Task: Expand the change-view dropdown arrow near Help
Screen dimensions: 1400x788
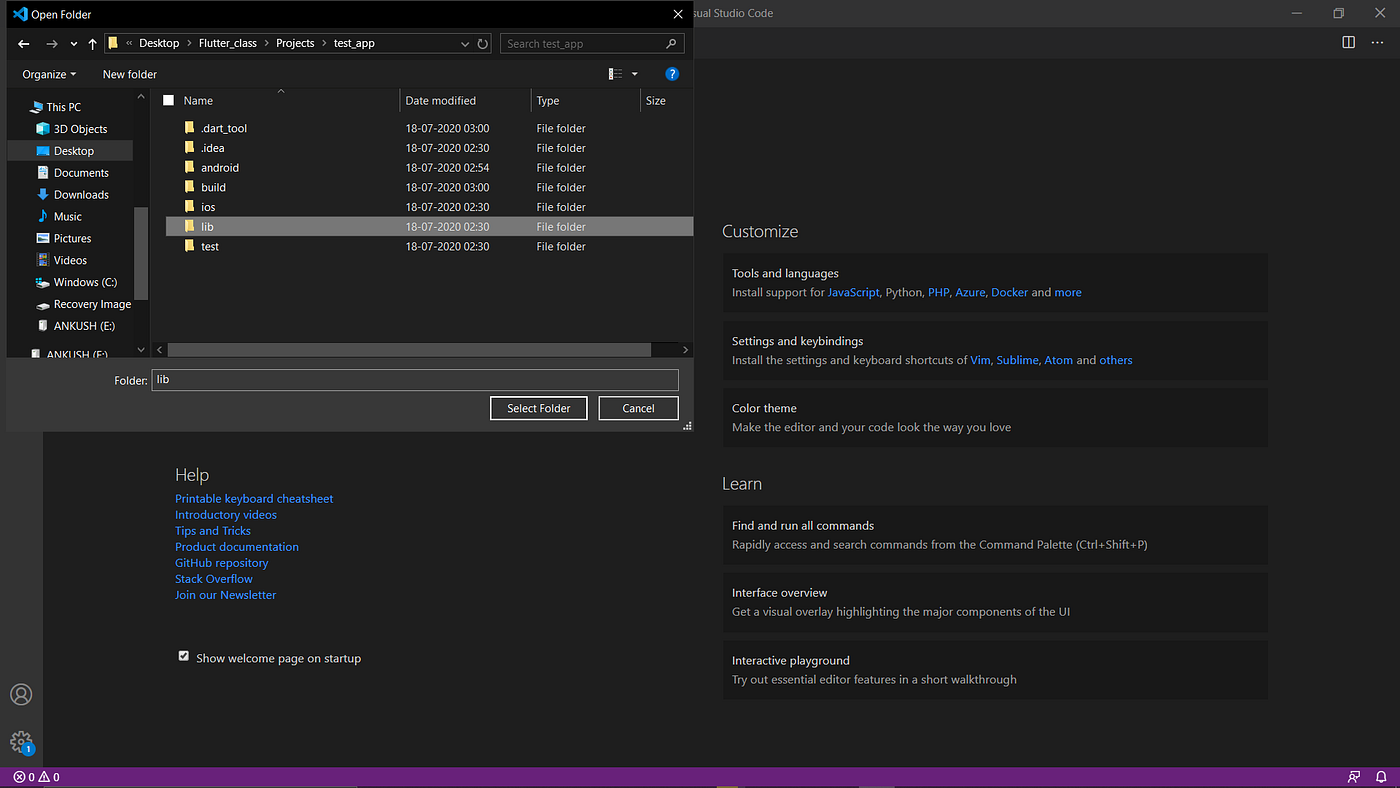Action: point(634,73)
